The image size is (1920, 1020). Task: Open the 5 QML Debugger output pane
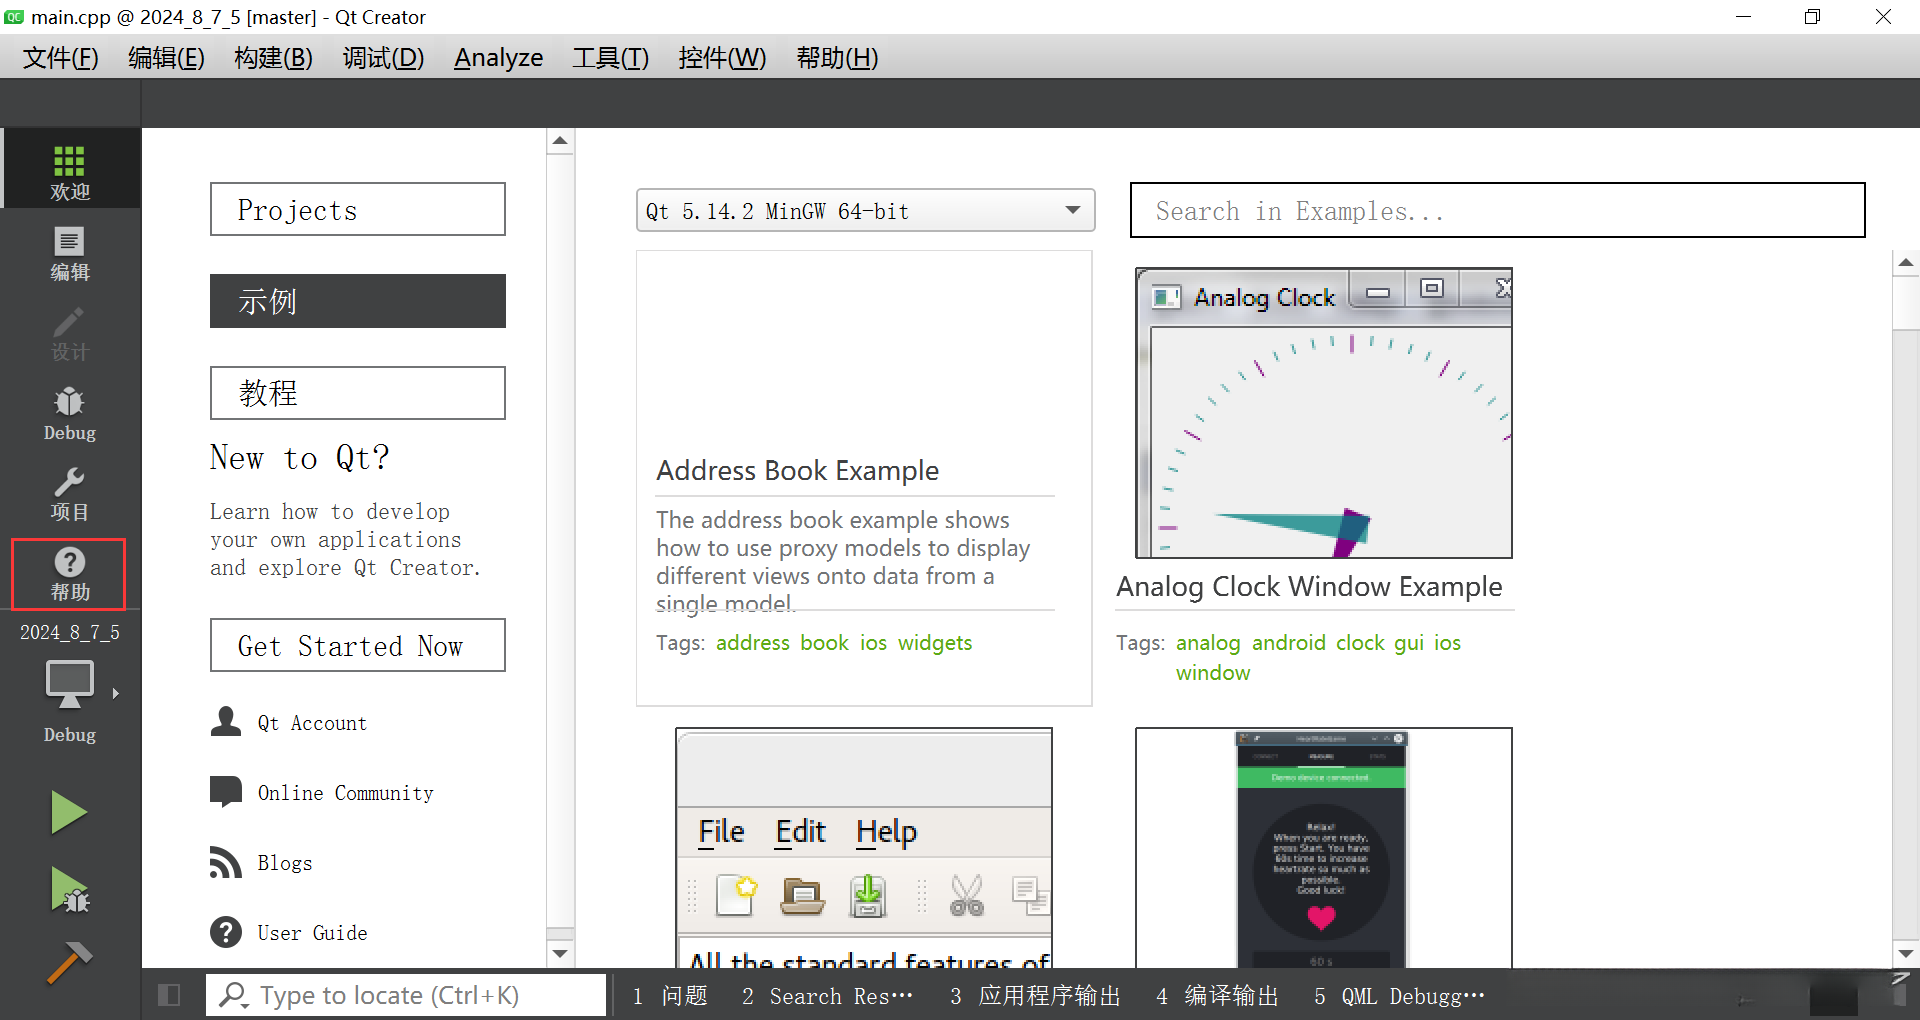coord(1400,996)
